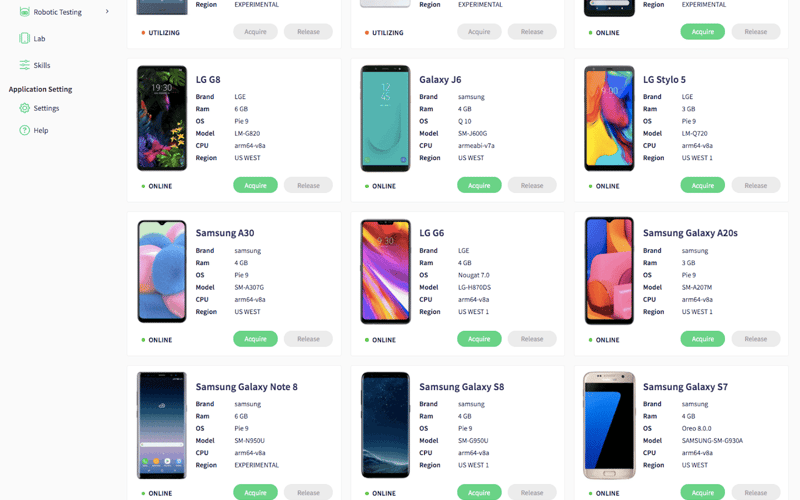Open the Skills menu item
Viewport: 800px width, 500px height.
point(42,65)
